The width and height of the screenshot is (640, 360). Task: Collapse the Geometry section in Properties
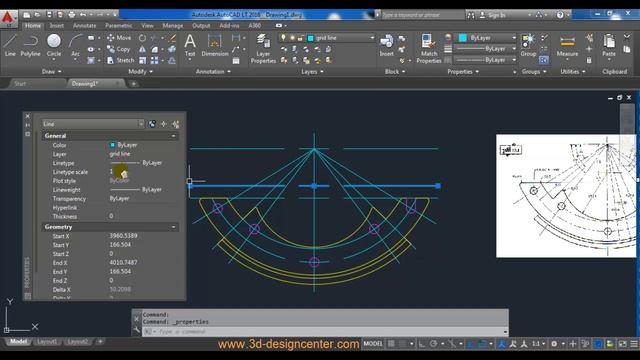[173, 227]
